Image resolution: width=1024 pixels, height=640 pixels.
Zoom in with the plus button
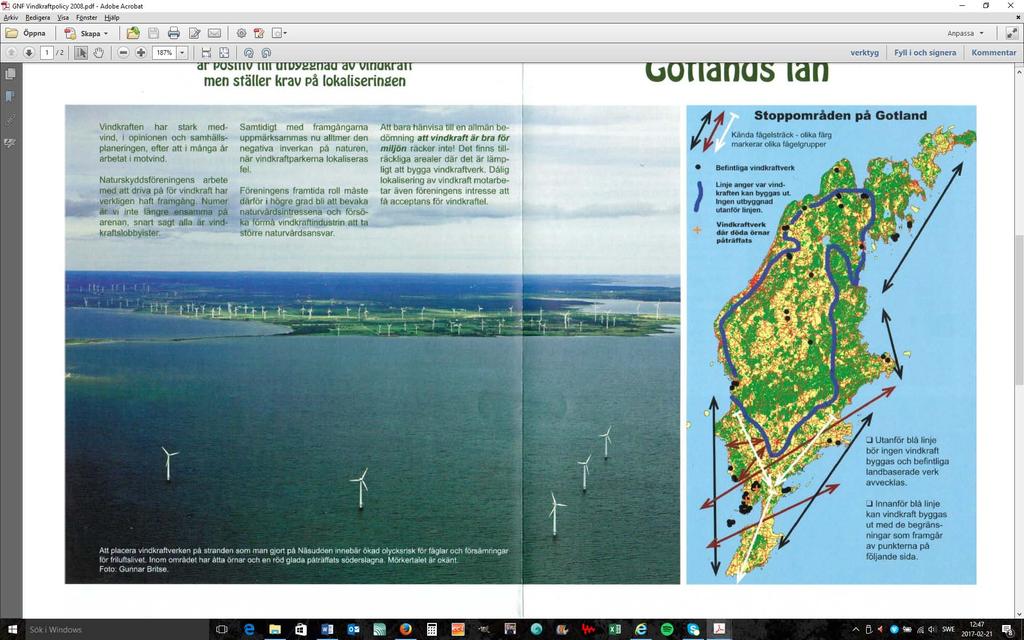coord(141,52)
